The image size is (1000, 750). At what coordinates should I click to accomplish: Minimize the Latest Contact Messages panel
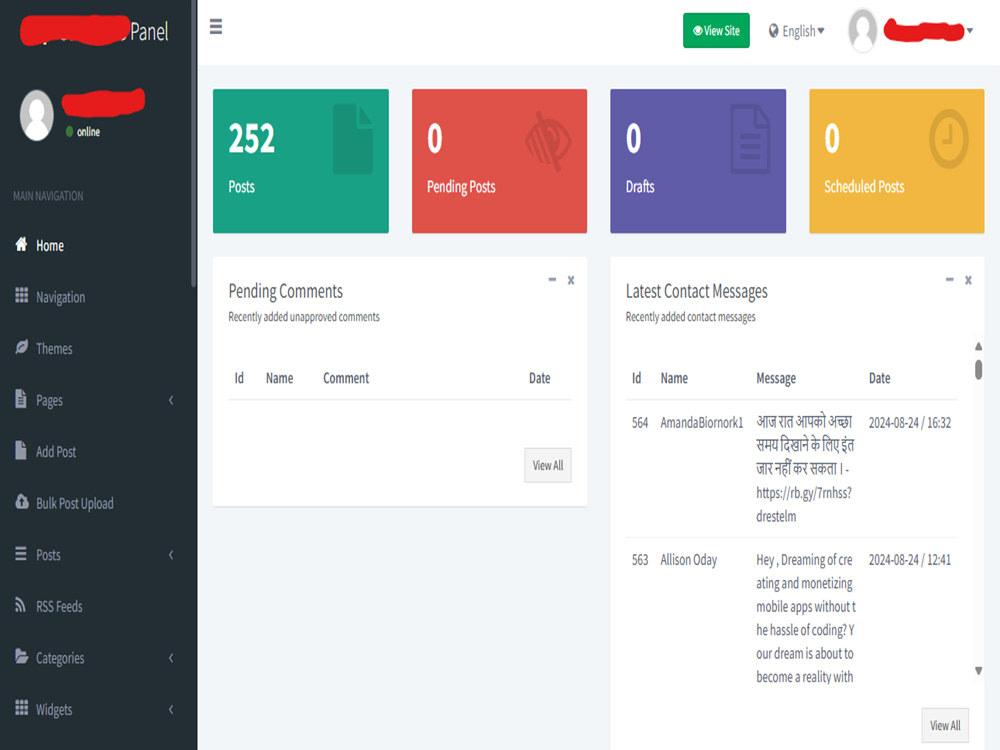(950, 279)
